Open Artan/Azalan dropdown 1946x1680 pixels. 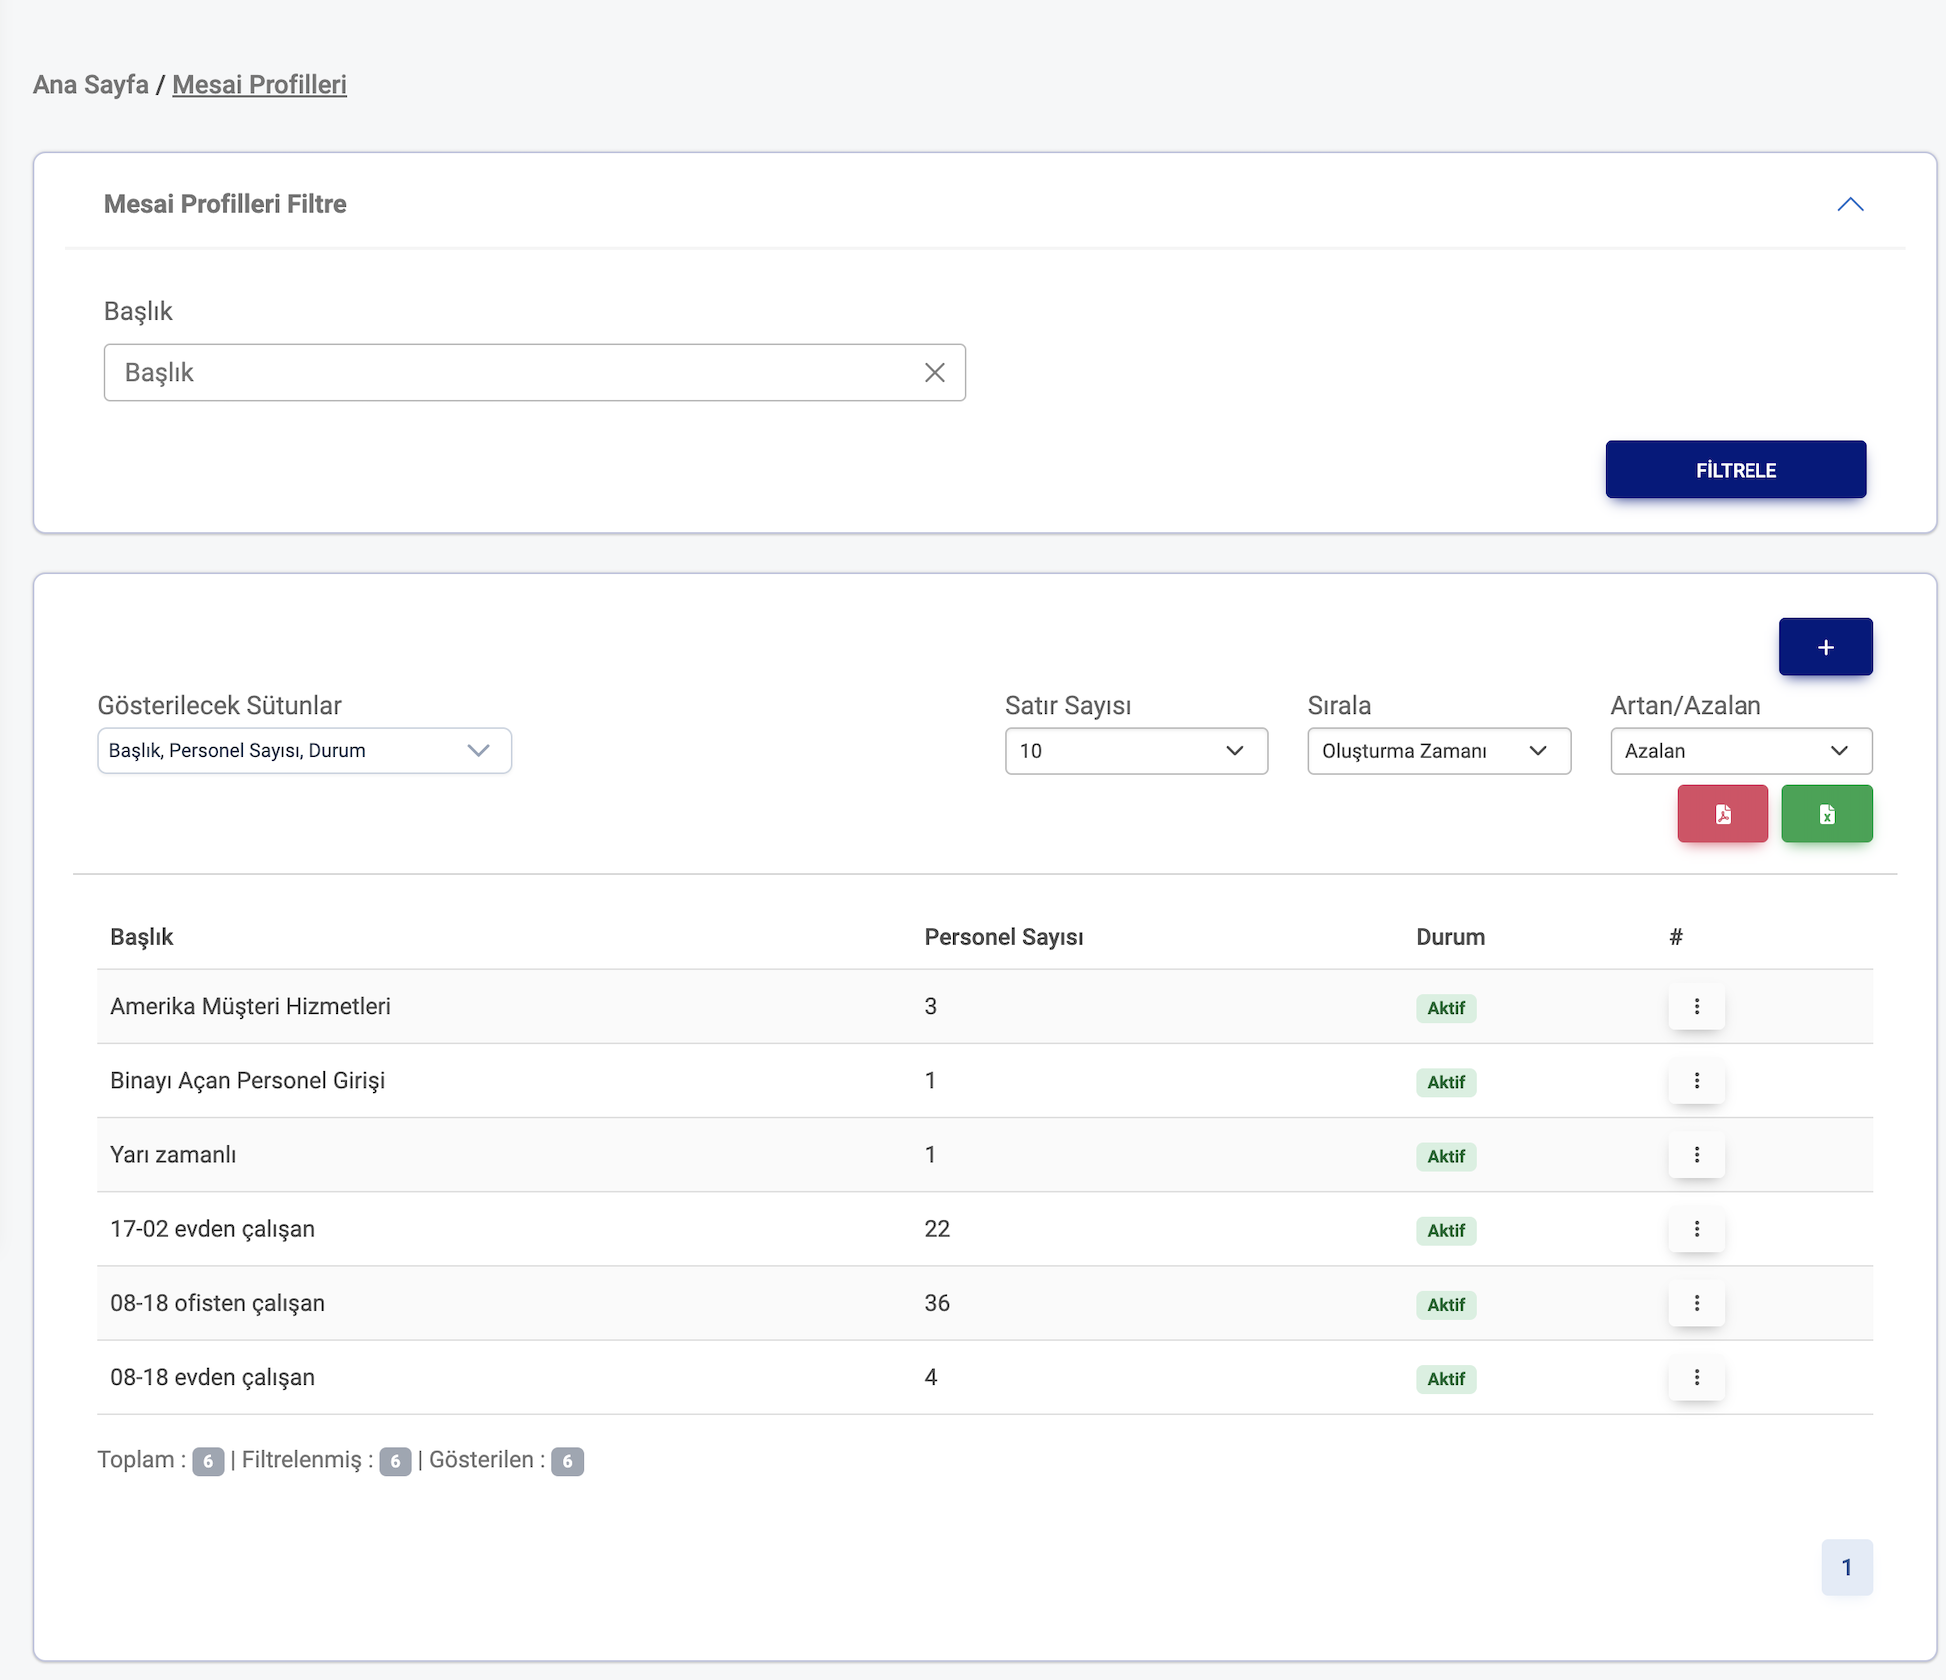1741,751
